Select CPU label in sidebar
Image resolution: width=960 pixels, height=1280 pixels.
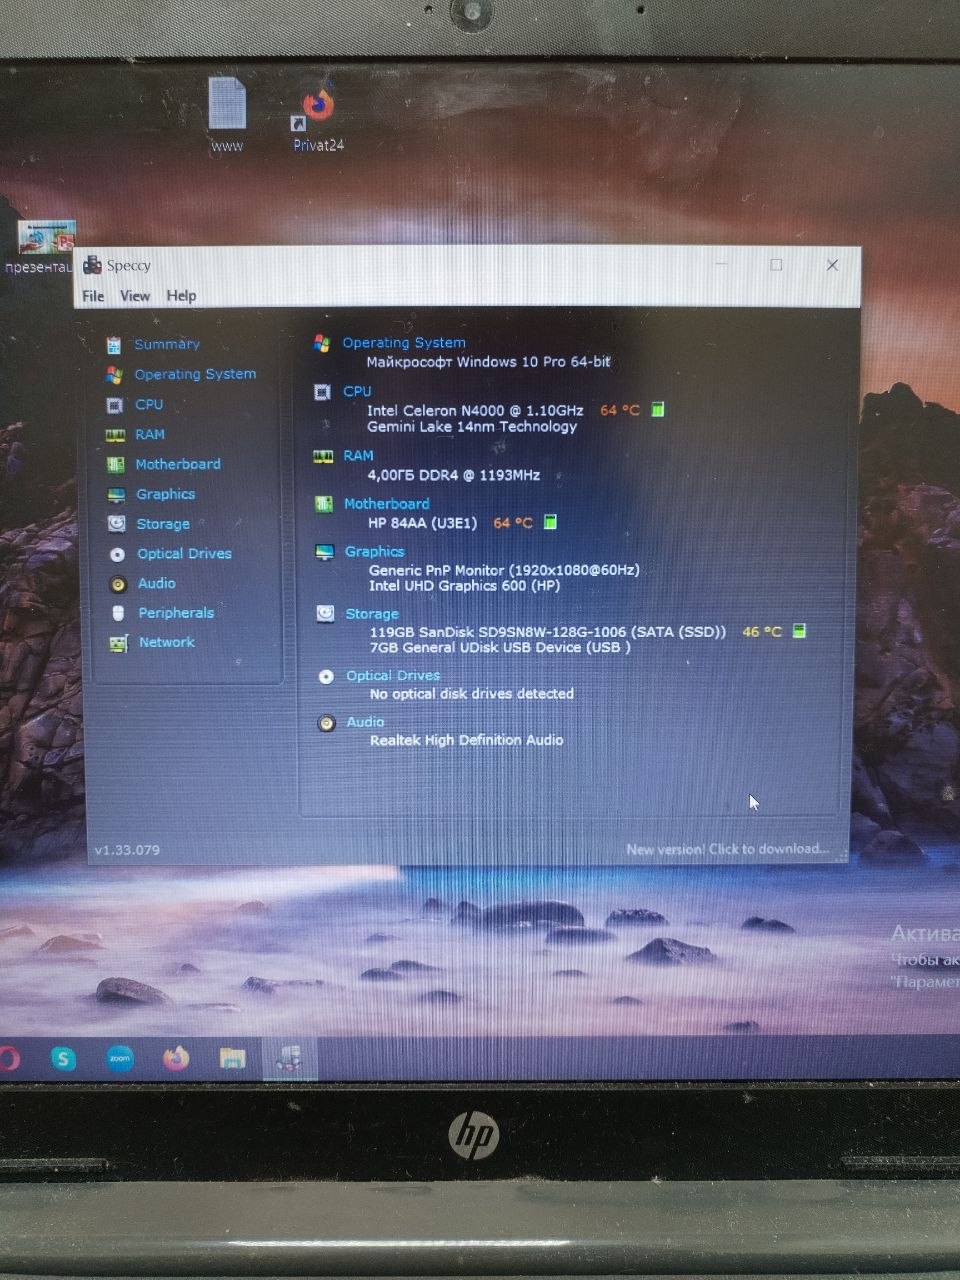[149, 404]
